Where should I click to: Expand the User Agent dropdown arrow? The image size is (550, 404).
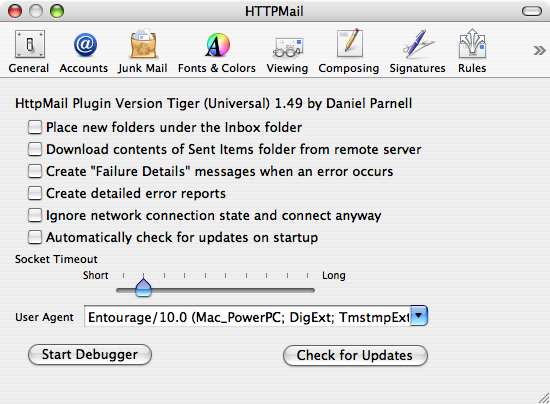pyautogui.click(x=419, y=316)
